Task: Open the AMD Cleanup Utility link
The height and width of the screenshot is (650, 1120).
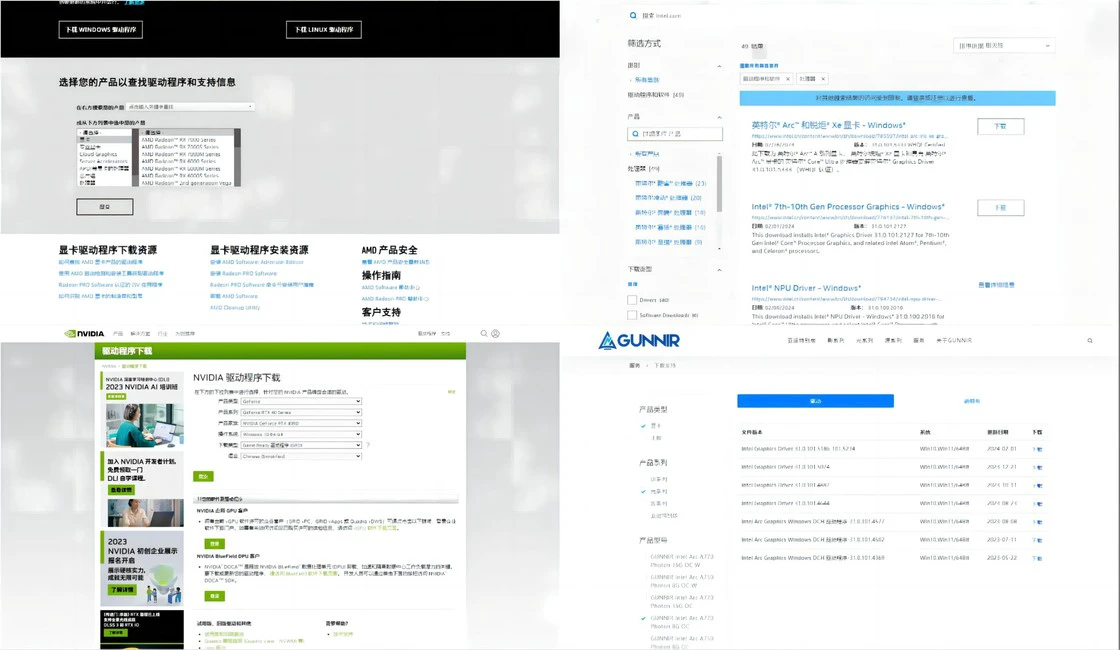Action: pos(234,308)
